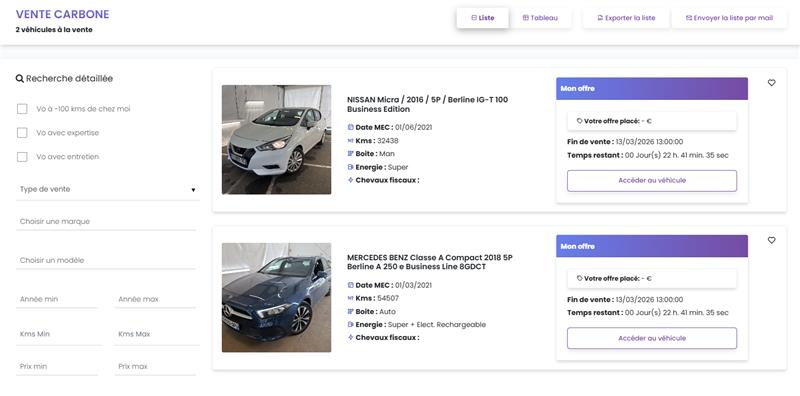Click the Kms Min field
The width and height of the screenshot is (800, 396).
click(x=59, y=334)
